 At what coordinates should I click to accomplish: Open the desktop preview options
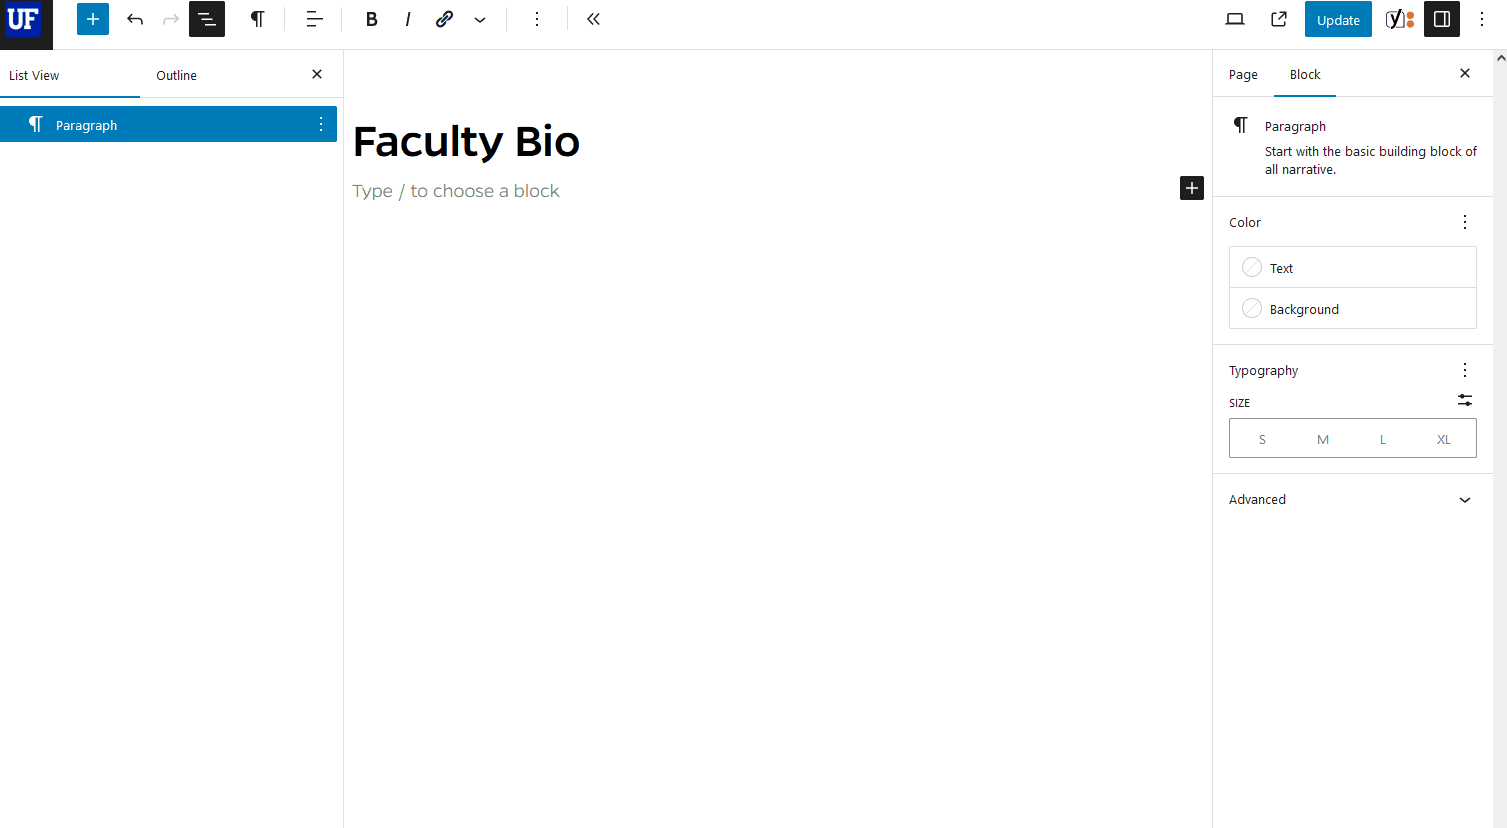[1234, 19]
